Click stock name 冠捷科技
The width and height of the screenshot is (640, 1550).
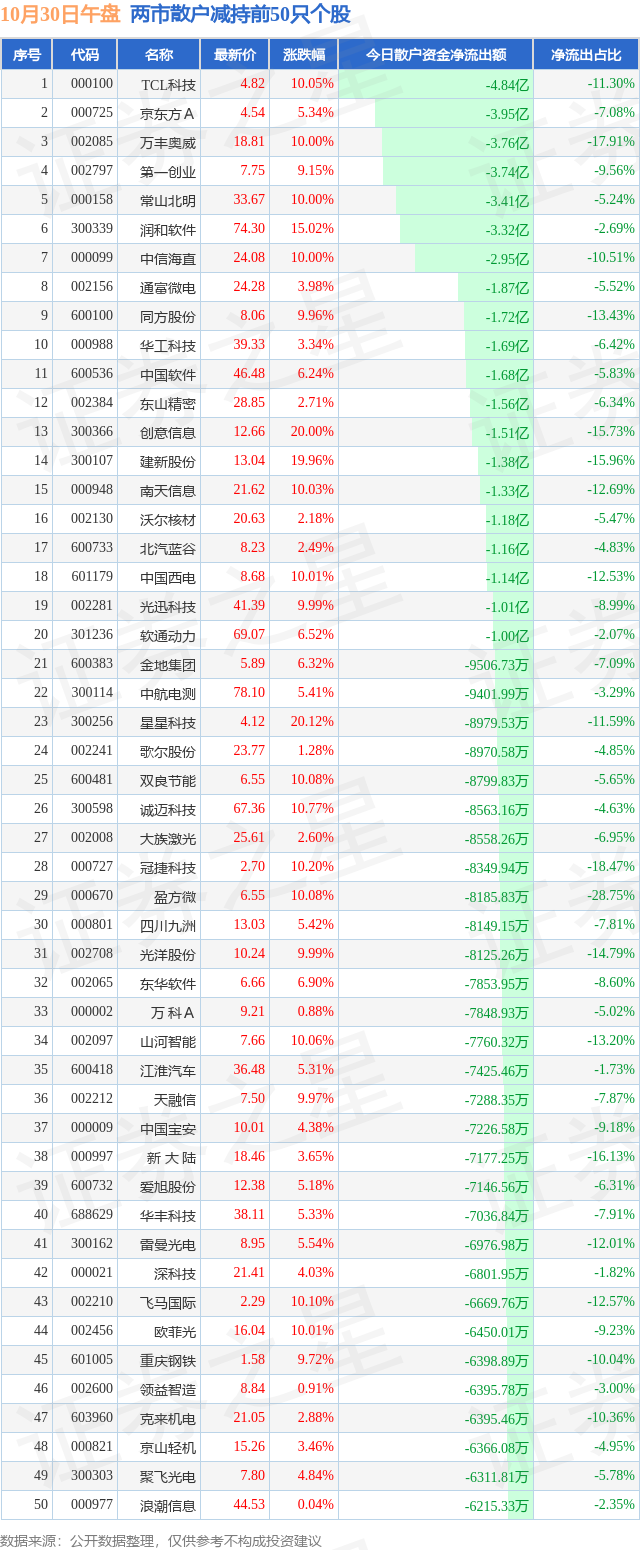point(168,867)
